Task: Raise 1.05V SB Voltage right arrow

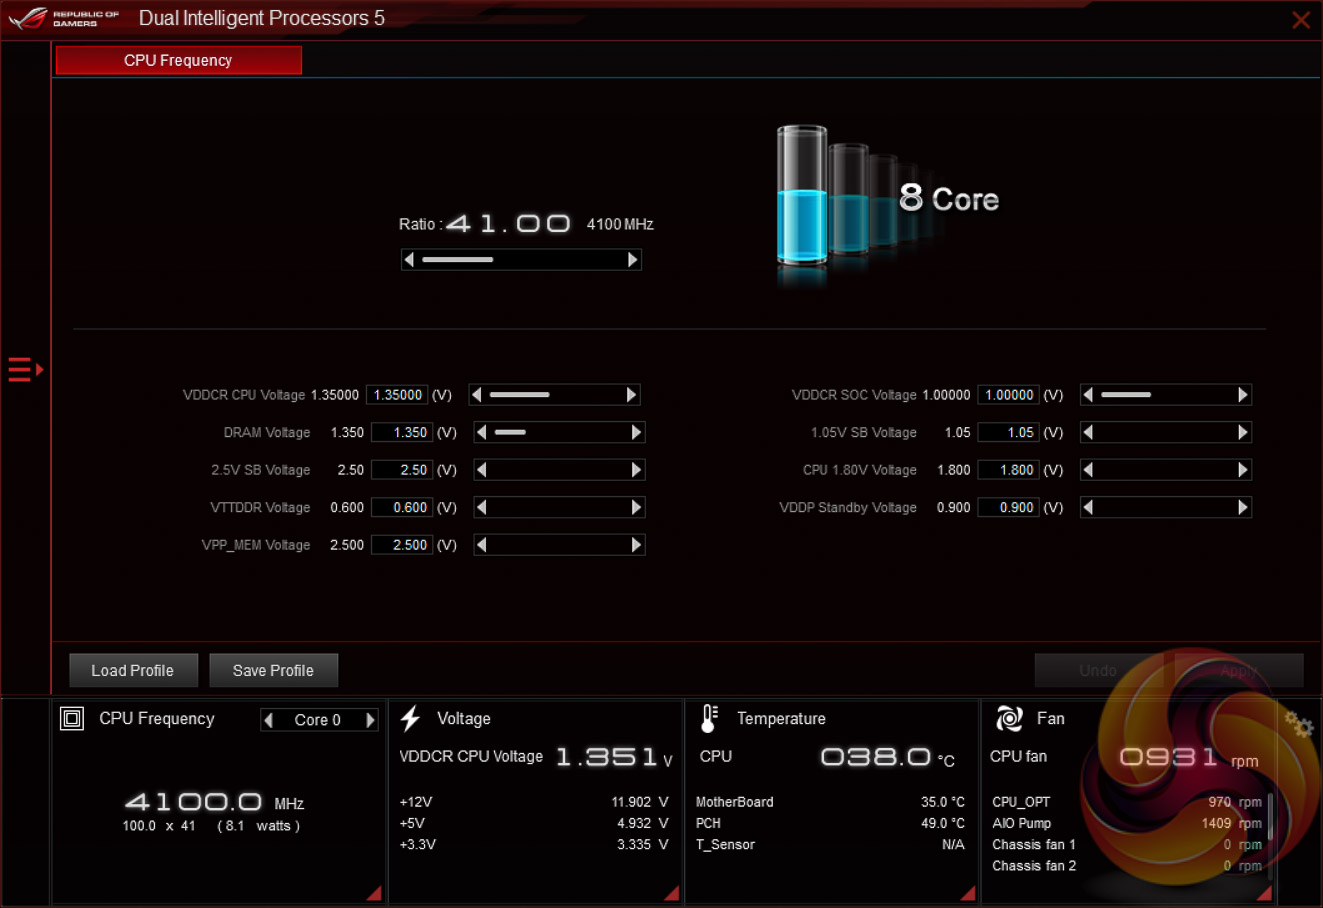Action: [1243, 432]
